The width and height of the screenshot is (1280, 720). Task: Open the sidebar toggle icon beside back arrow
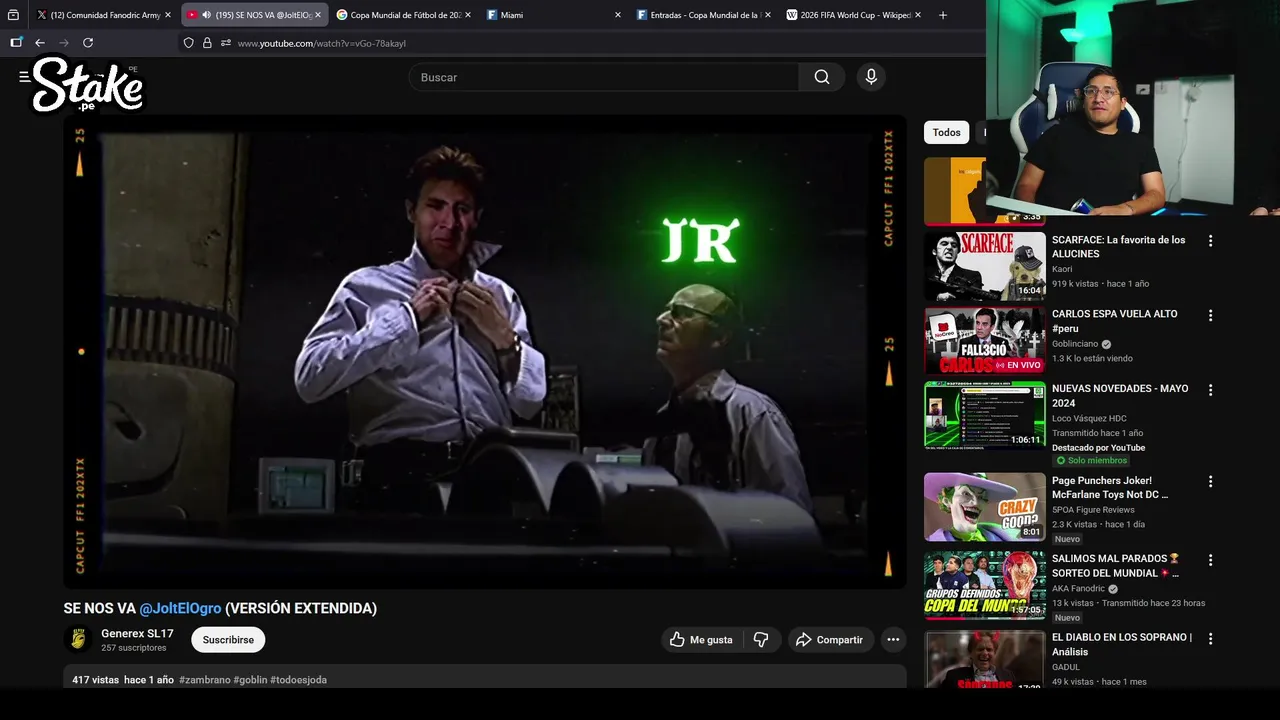[16, 42]
